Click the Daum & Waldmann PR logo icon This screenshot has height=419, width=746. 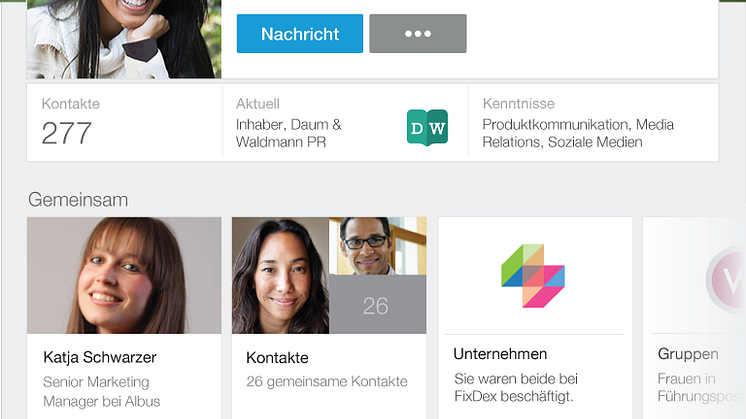point(427,128)
